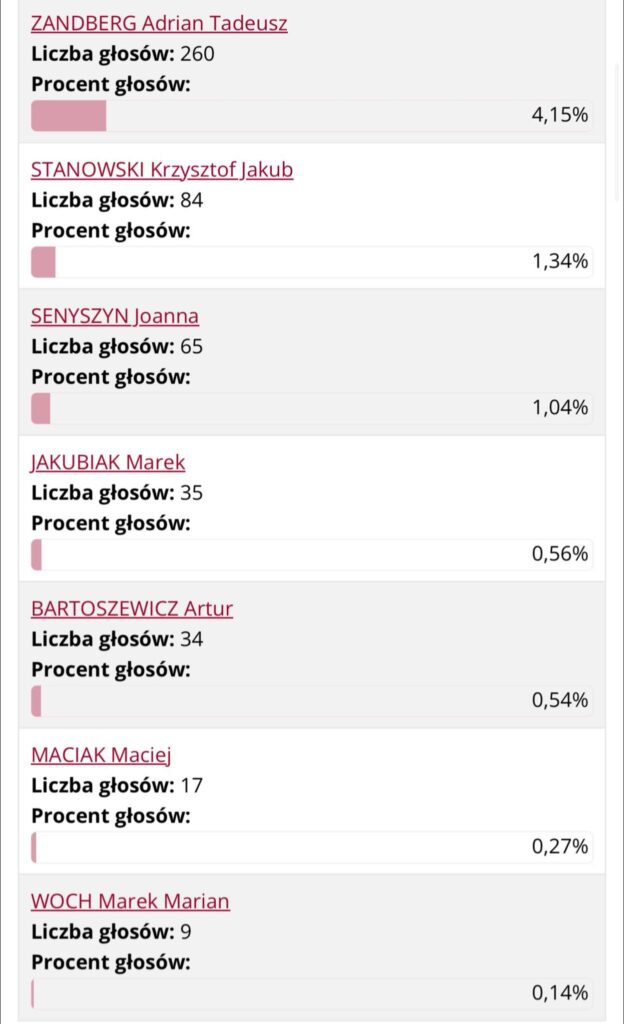
Task: Click Senyszyn's 1,04% vote bar
Action: (x=41, y=408)
